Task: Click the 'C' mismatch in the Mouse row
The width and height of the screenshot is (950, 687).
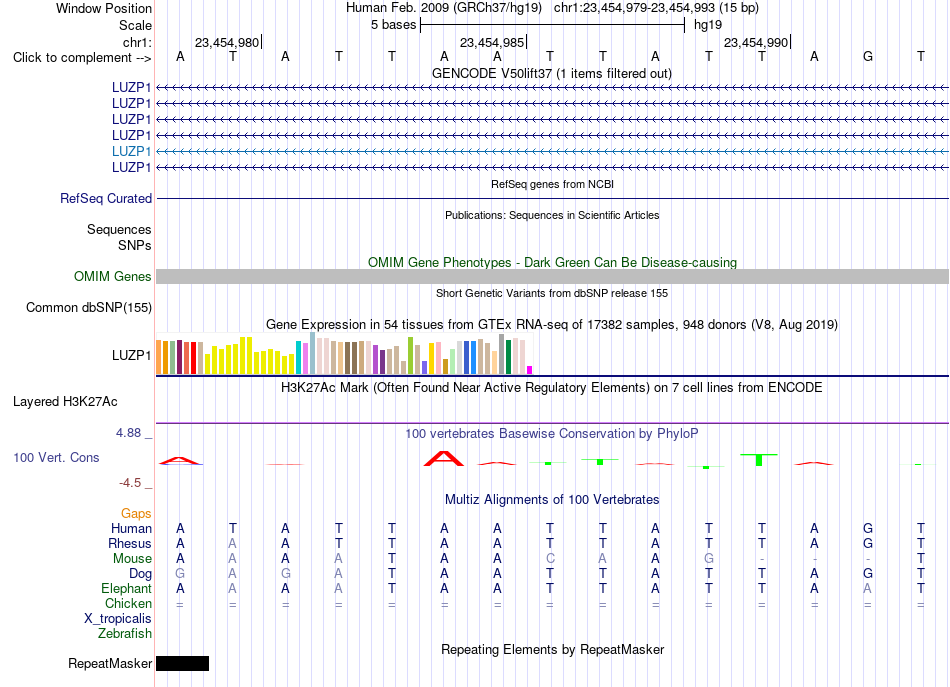Action: tap(550, 559)
